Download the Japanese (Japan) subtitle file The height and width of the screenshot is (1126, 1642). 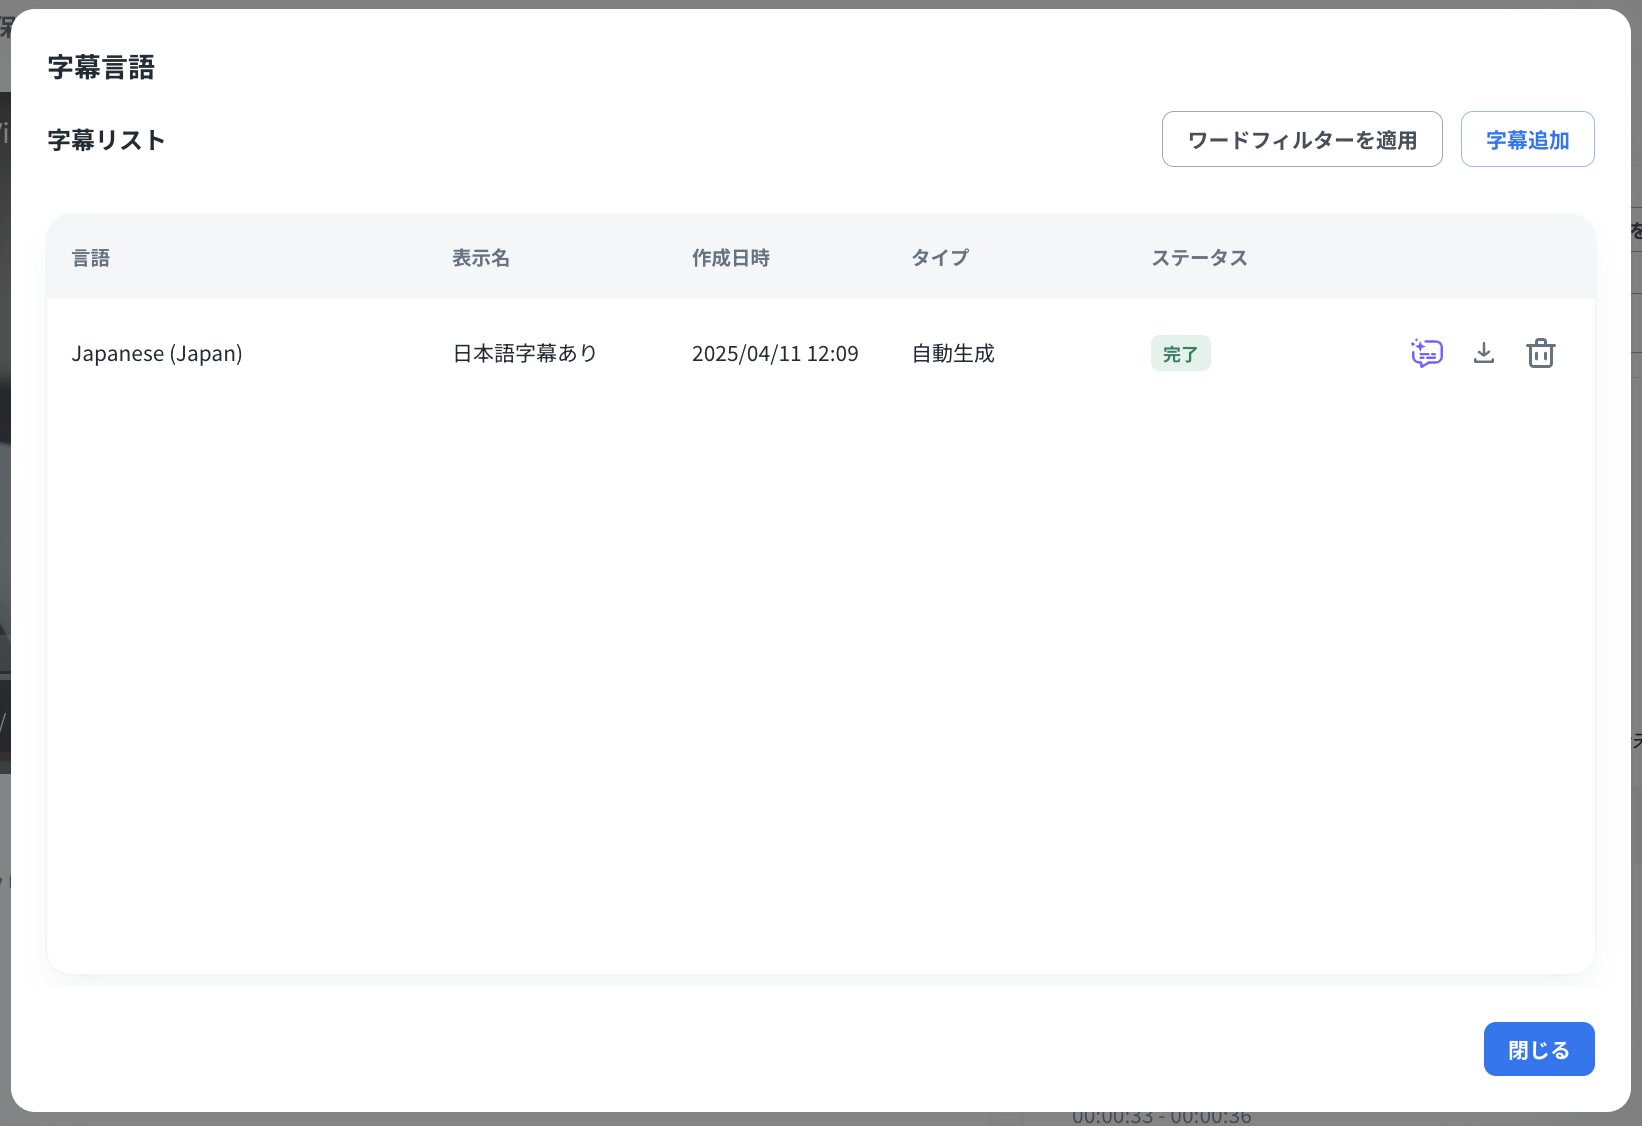point(1484,353)
